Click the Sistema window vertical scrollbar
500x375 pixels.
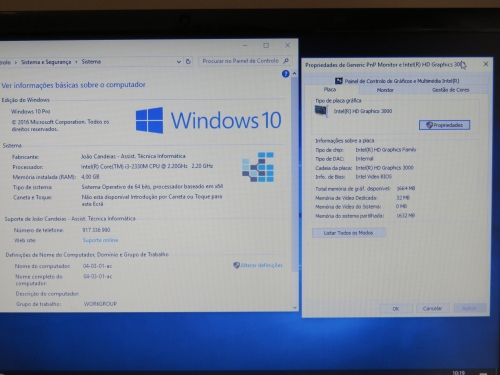[294, 173]
